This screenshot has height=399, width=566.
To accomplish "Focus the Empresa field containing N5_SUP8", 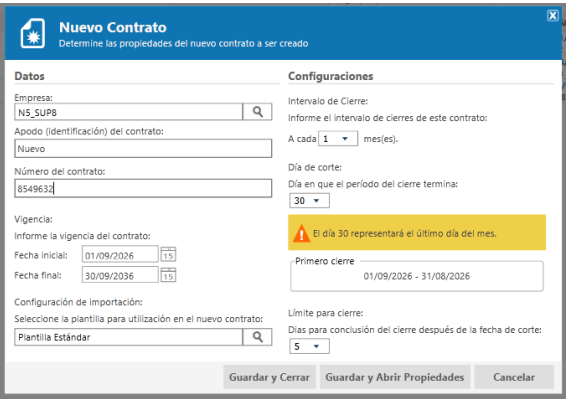I will click(129, 112).
